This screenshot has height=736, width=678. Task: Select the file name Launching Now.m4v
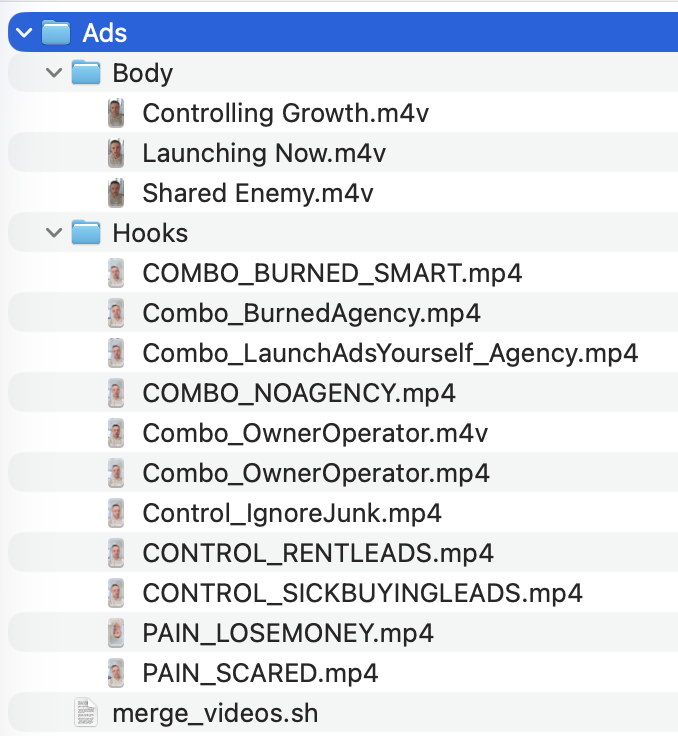point(264,153)
